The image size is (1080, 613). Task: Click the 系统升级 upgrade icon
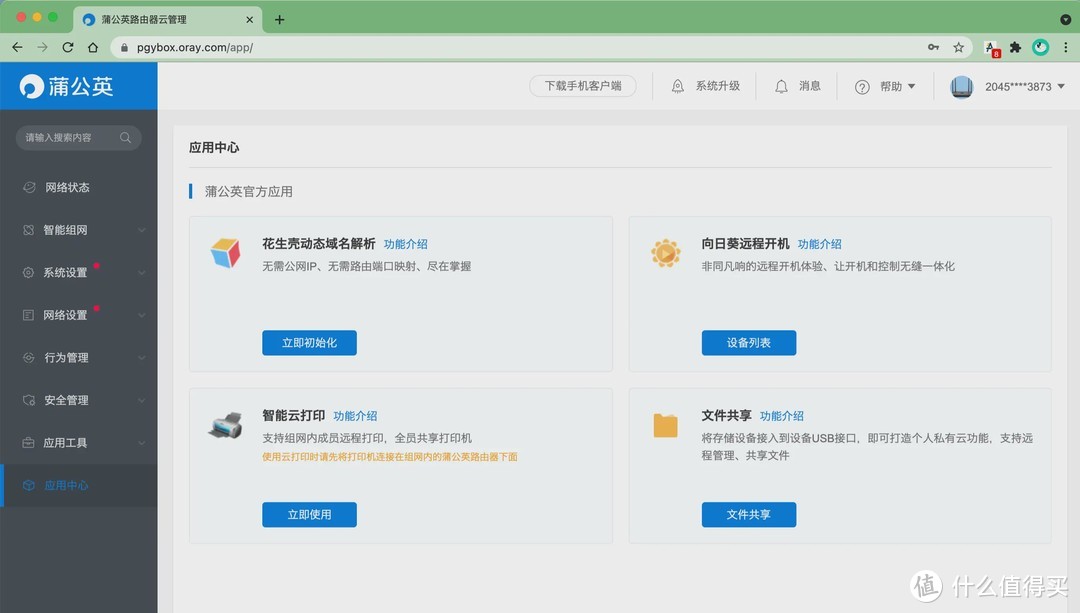676,86
